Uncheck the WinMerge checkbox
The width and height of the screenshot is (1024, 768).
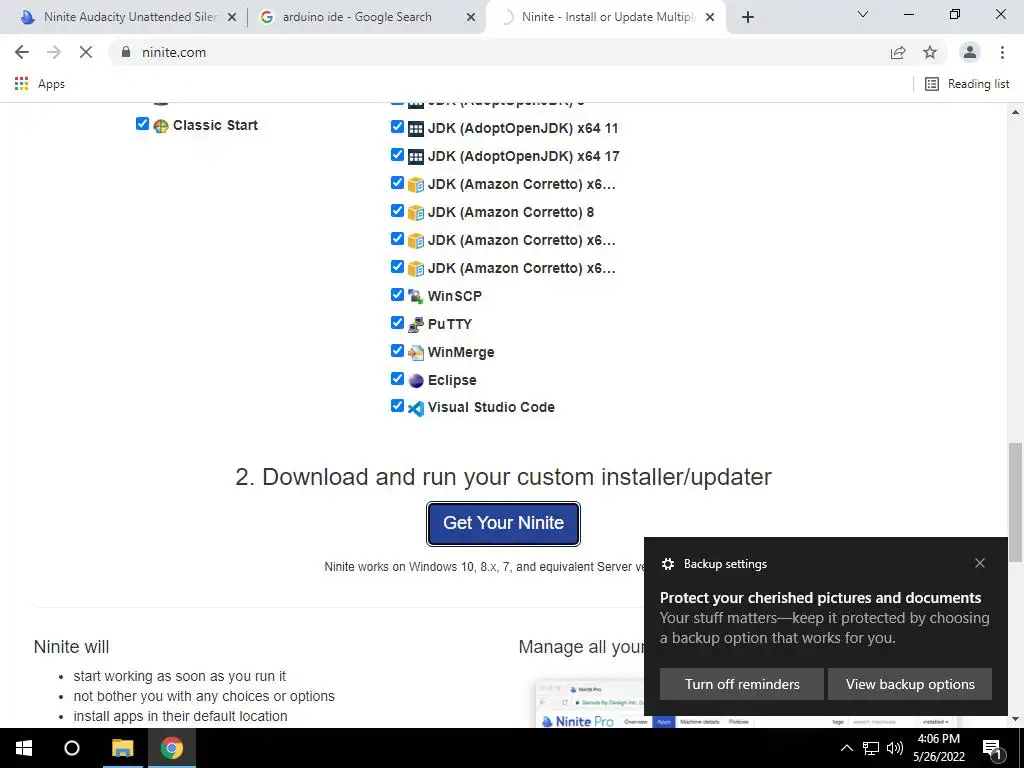pos(397,351)
